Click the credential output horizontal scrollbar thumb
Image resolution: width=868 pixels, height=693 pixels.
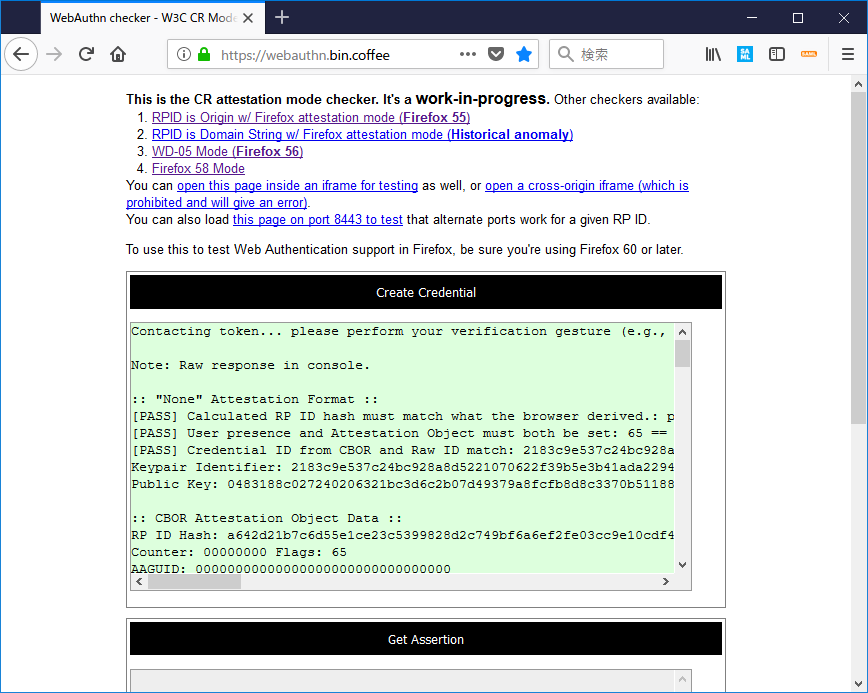(194, 582)
